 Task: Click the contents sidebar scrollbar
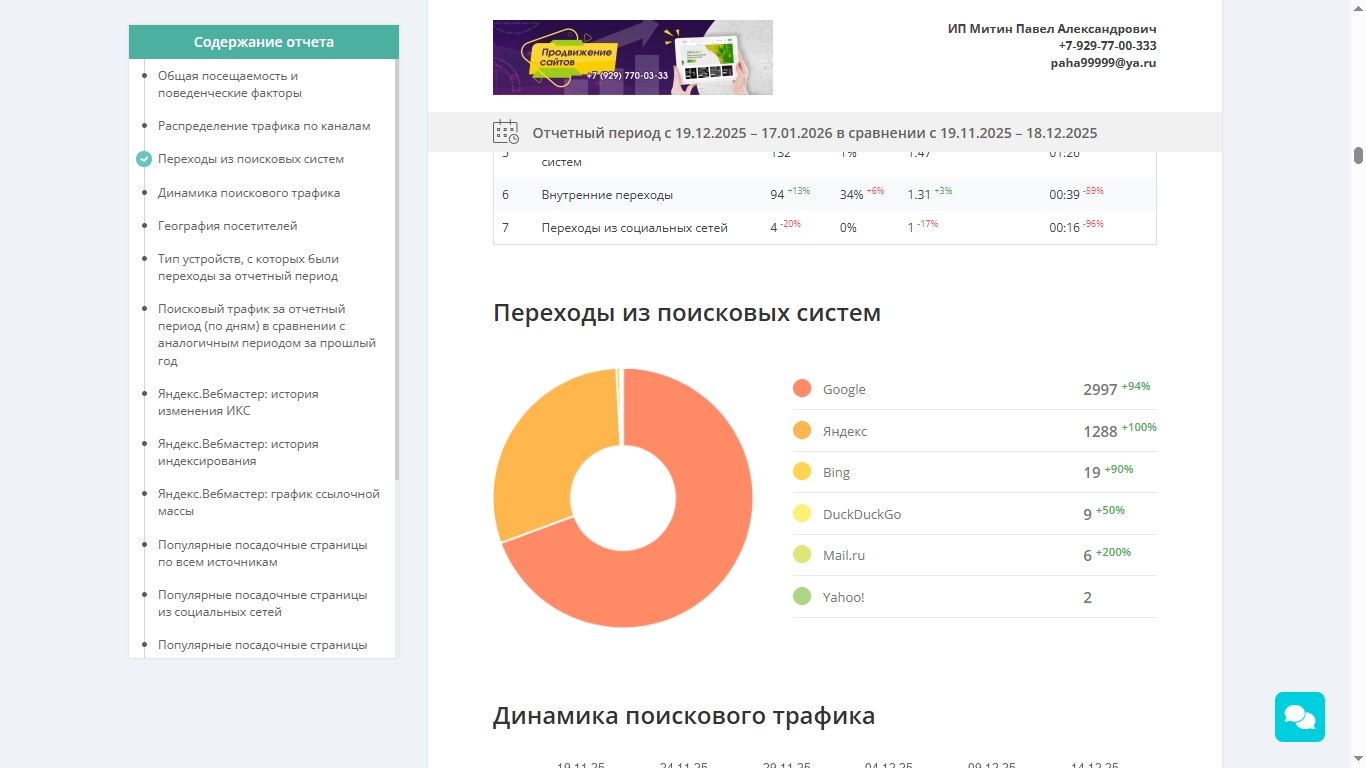coord(397,270)
